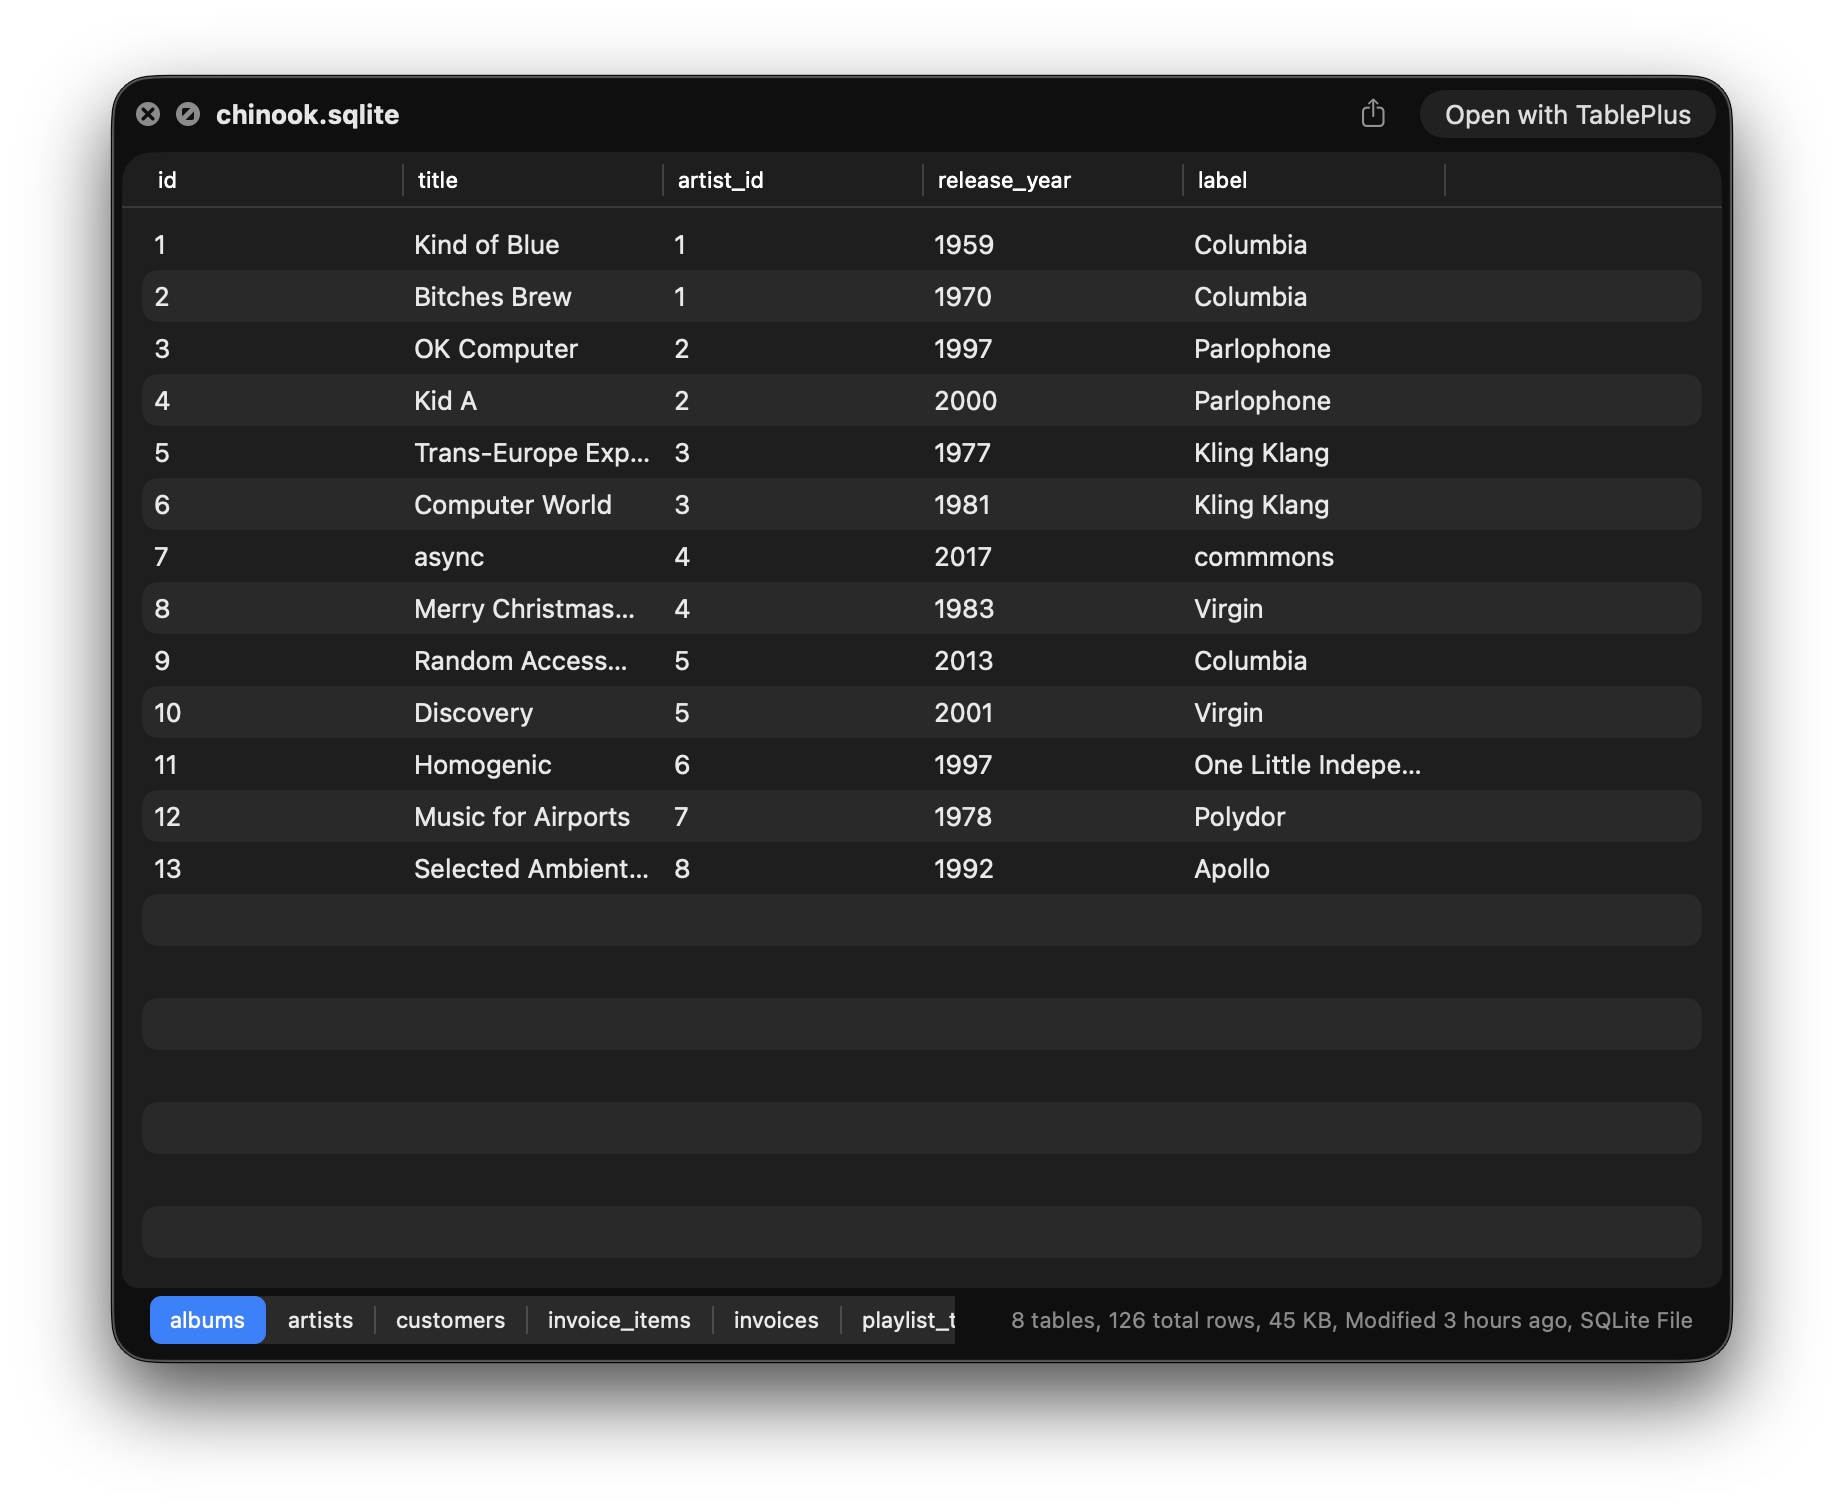Viewport: 1844px width, 1510px height.
Task: Sort by the artist_id column header
Action: pos(720,180)
